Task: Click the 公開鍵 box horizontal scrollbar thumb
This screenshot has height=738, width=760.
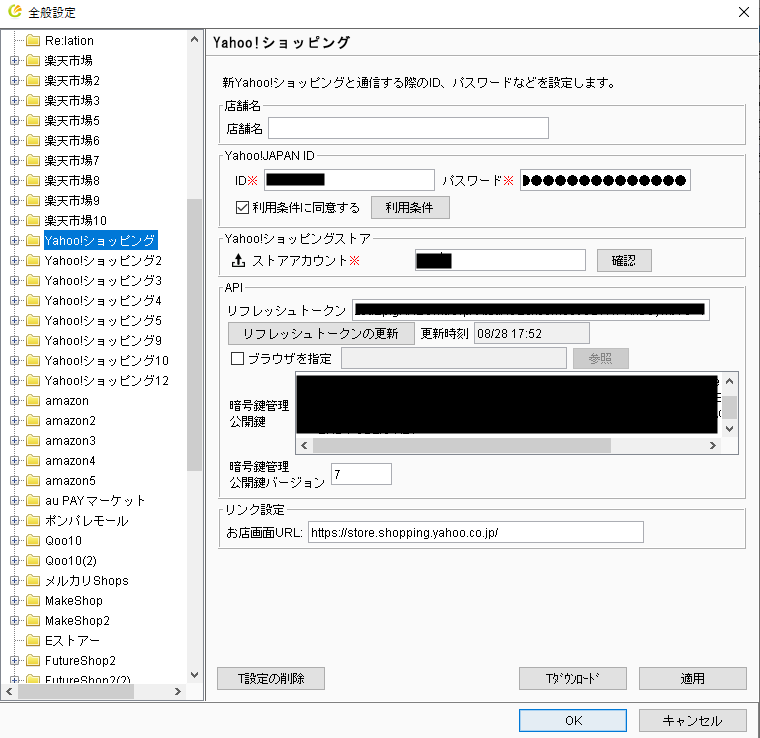Action: point(461,445)
